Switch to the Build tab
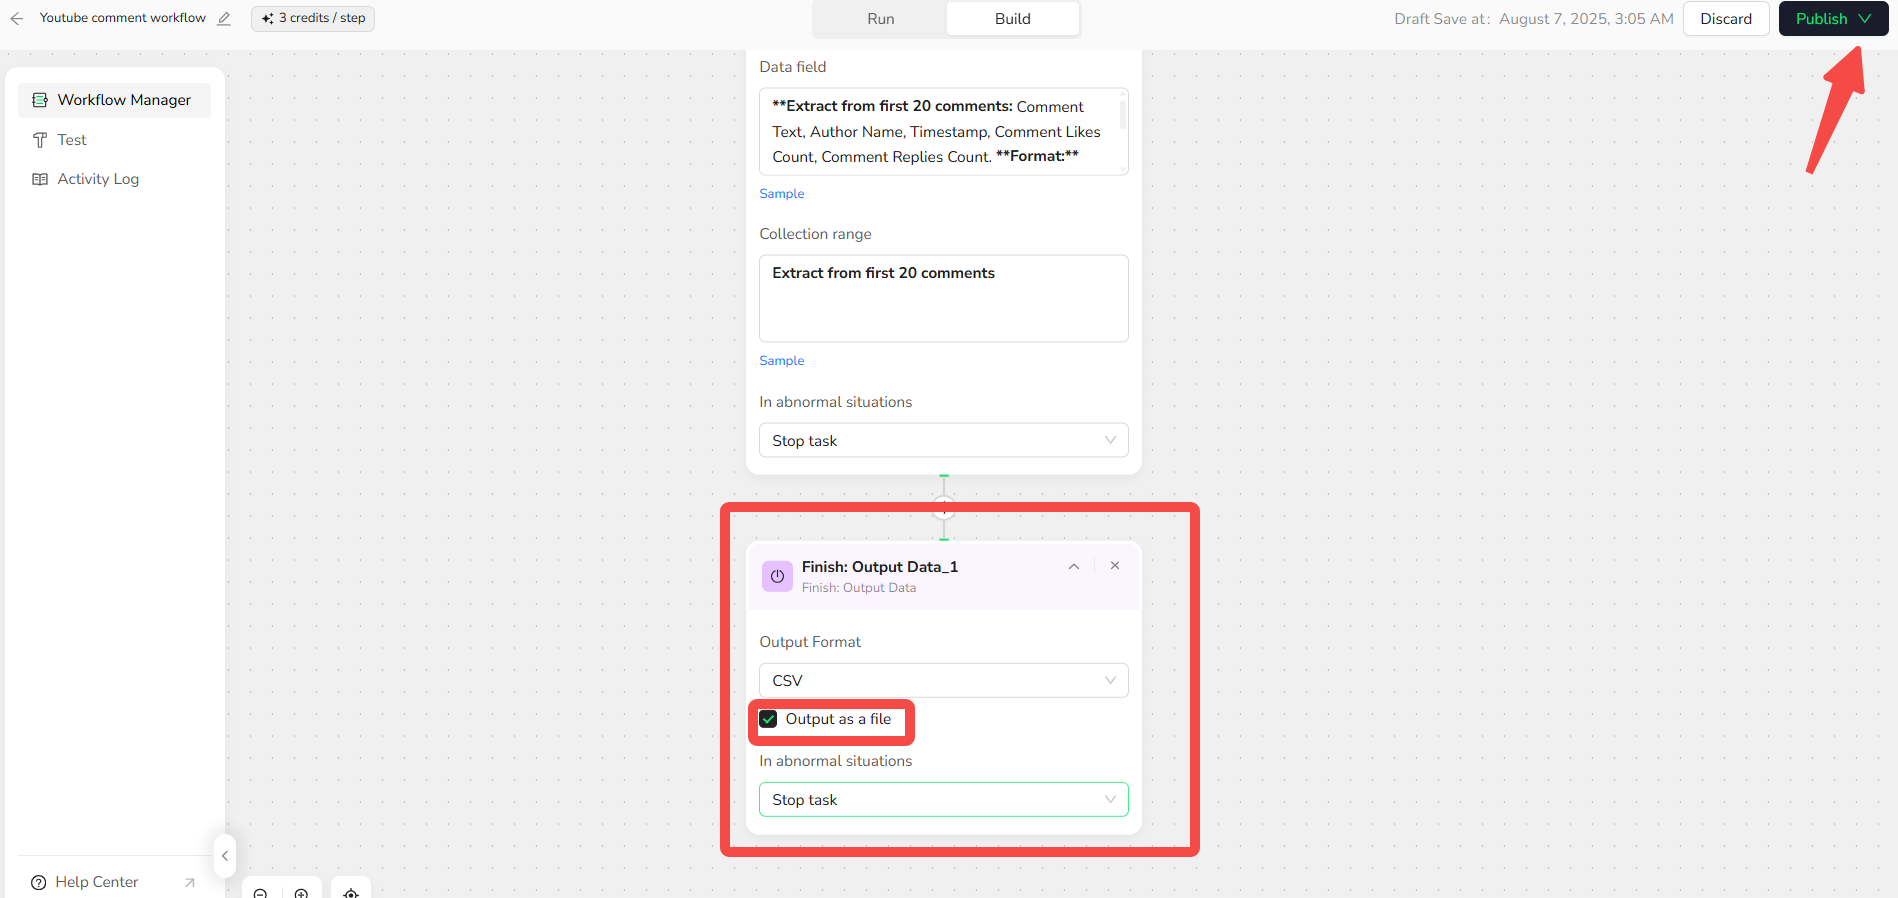The image size is (1898, 898). (x=1012, y=19)
